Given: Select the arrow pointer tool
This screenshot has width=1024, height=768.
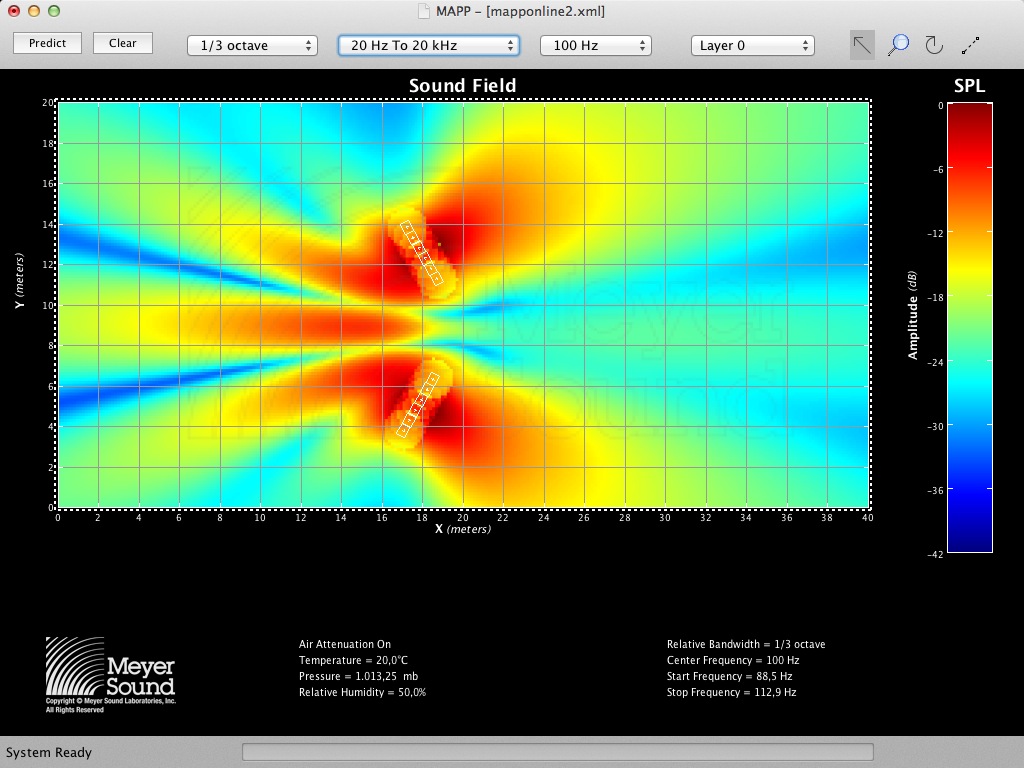Looking at the screenshot, I should (x=862, y=45).
